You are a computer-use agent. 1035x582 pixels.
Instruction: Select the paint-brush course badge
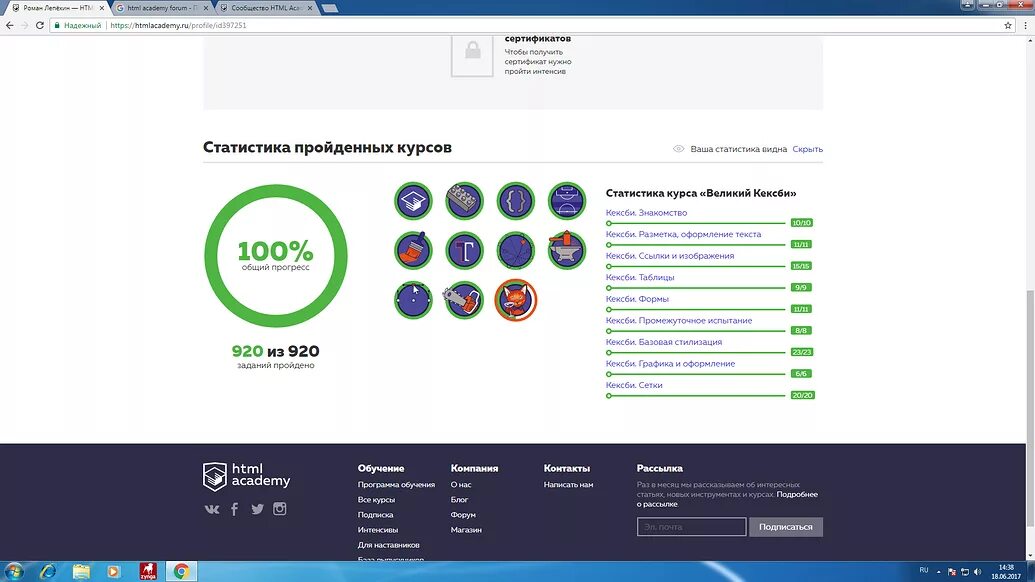(x=413, y=251)
